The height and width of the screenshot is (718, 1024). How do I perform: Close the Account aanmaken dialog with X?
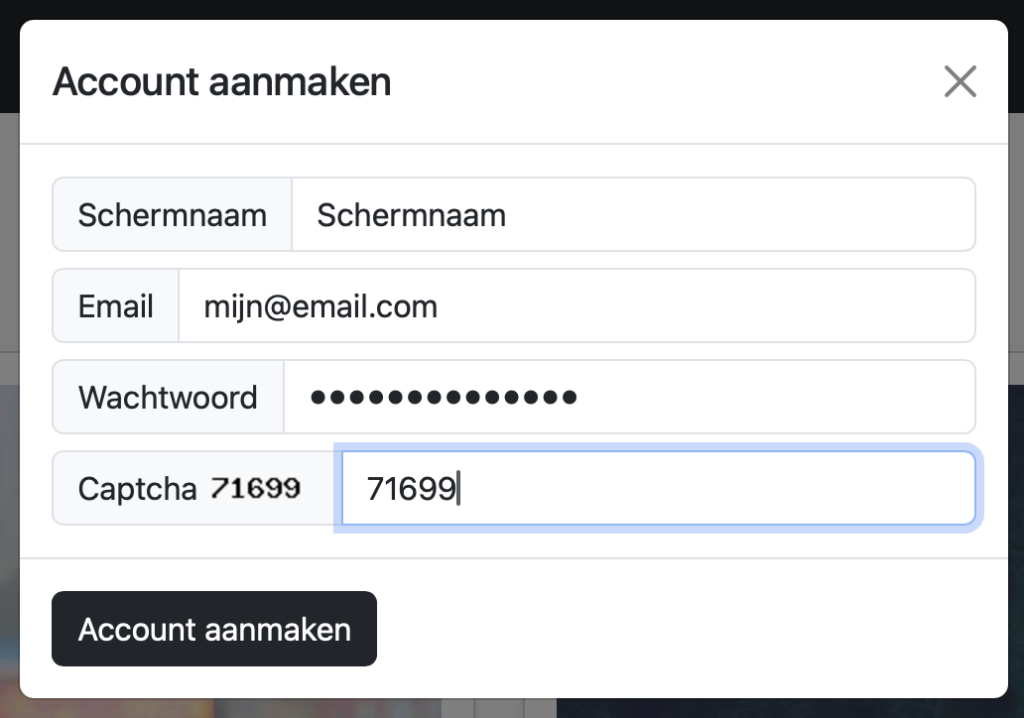point(959,82)
